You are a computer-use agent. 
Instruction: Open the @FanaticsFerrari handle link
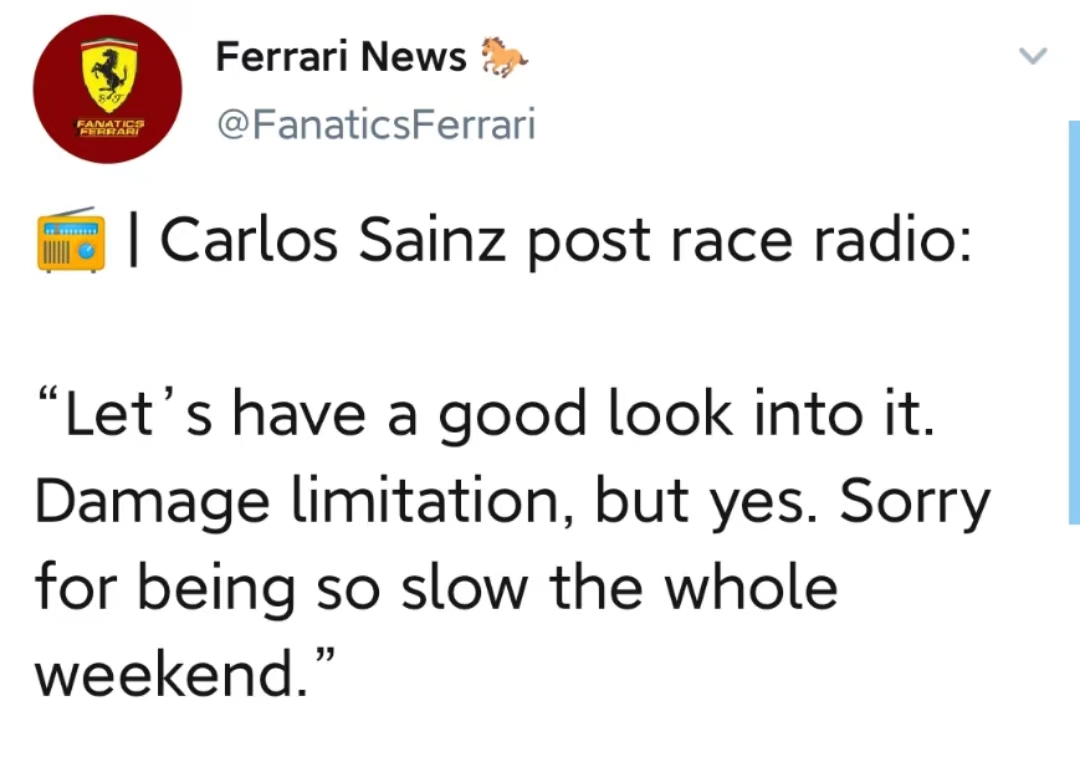(x=376, y=125)
